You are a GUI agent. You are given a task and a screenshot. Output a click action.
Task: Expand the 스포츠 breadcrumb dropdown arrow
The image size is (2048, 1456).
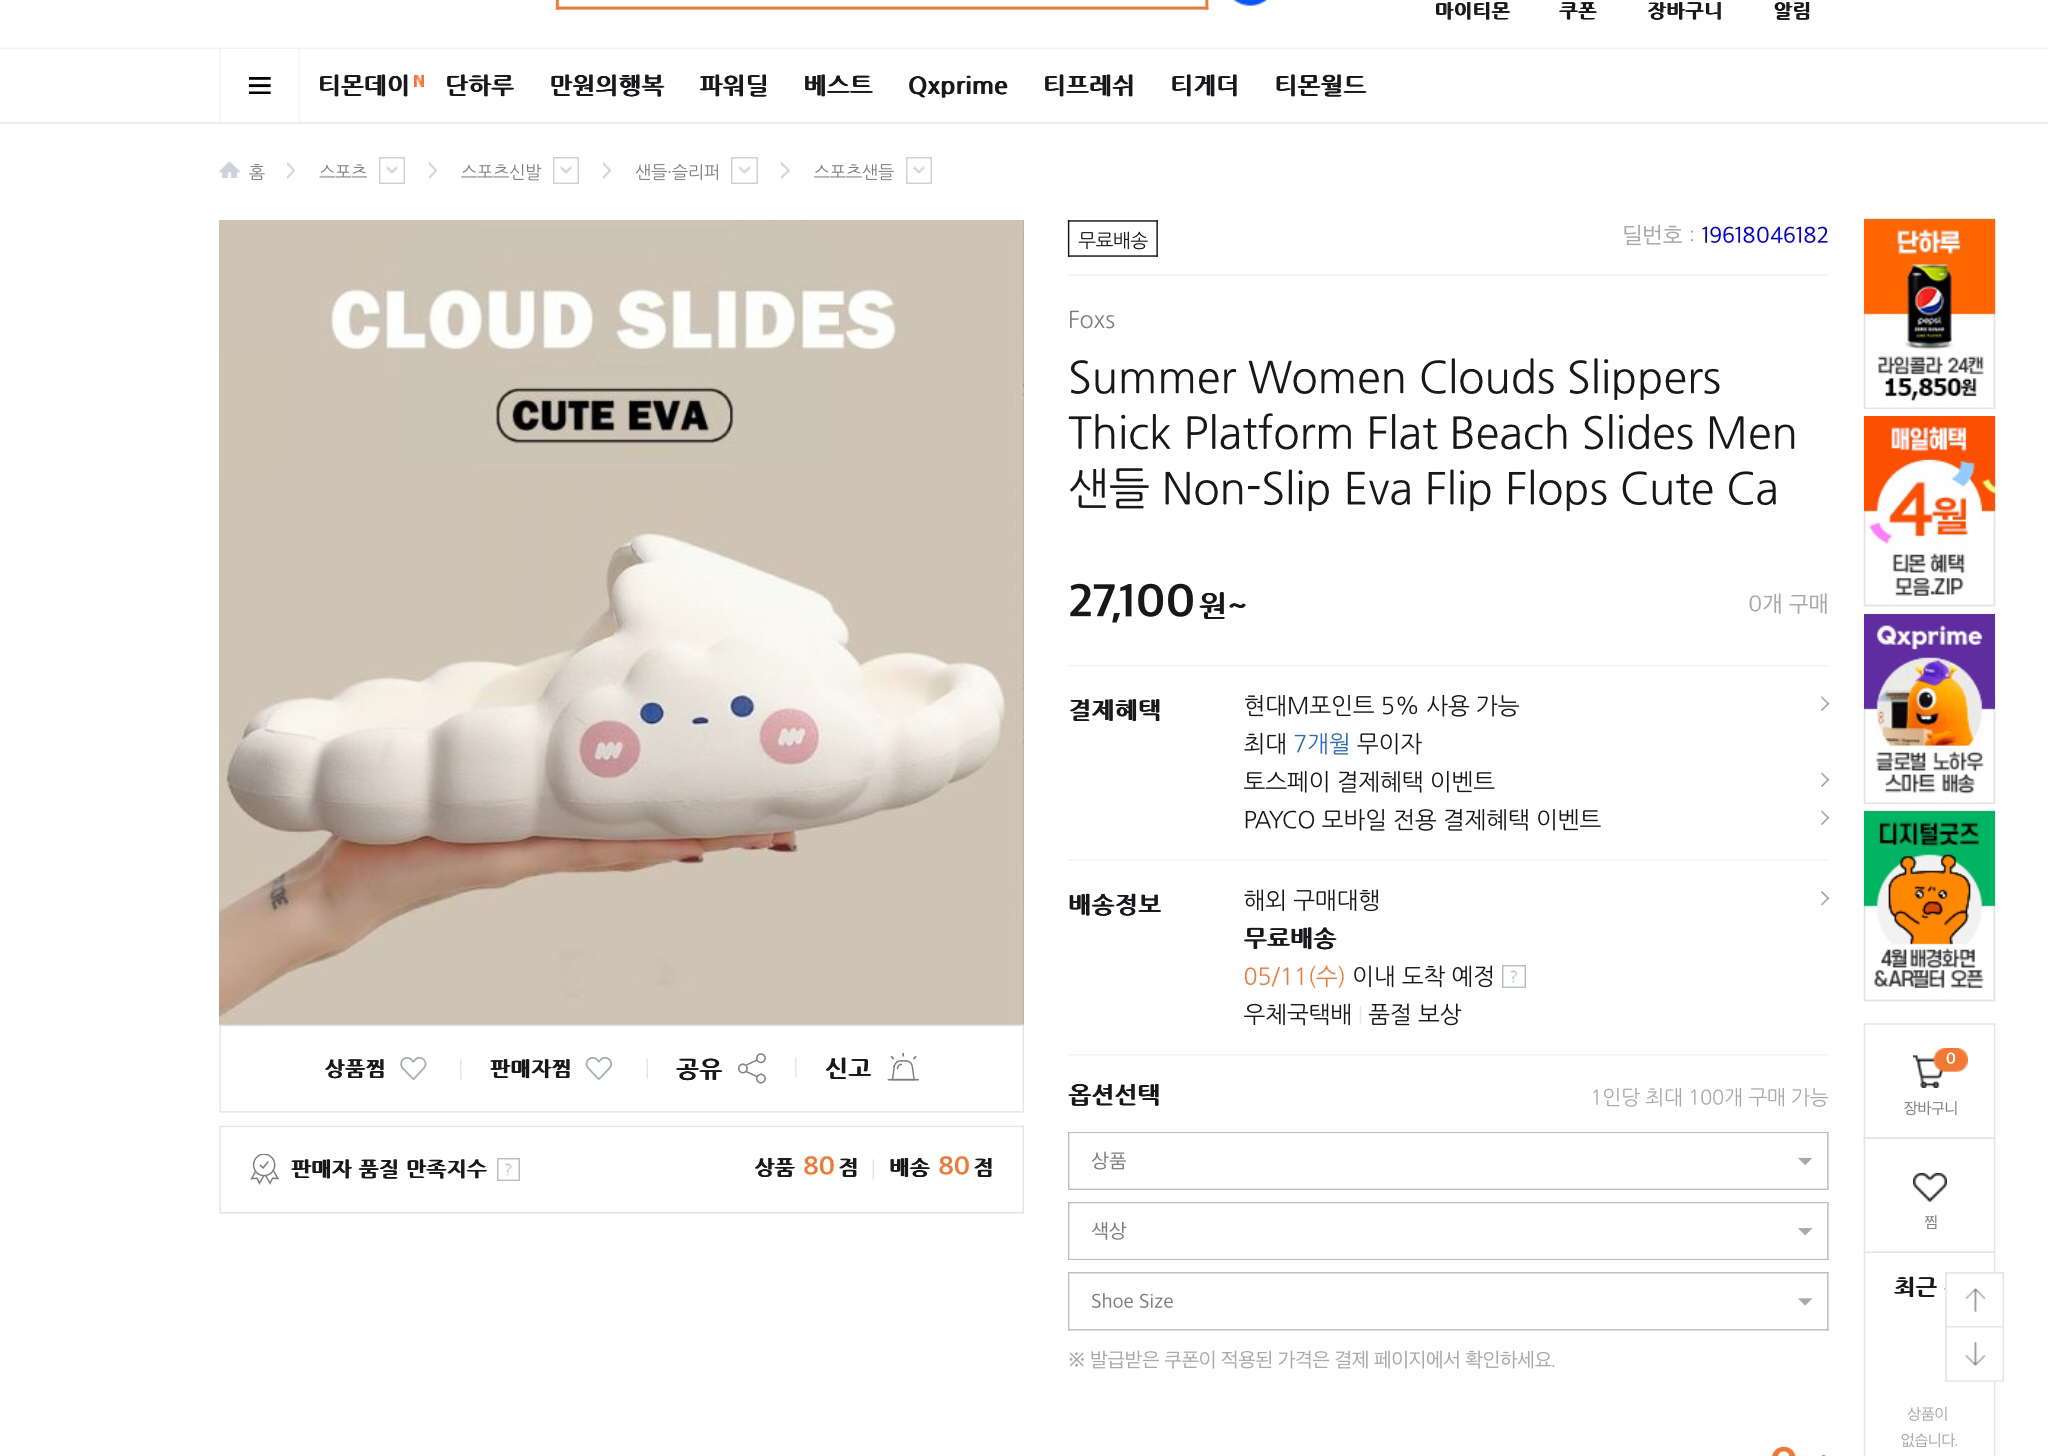coord(392,171)
